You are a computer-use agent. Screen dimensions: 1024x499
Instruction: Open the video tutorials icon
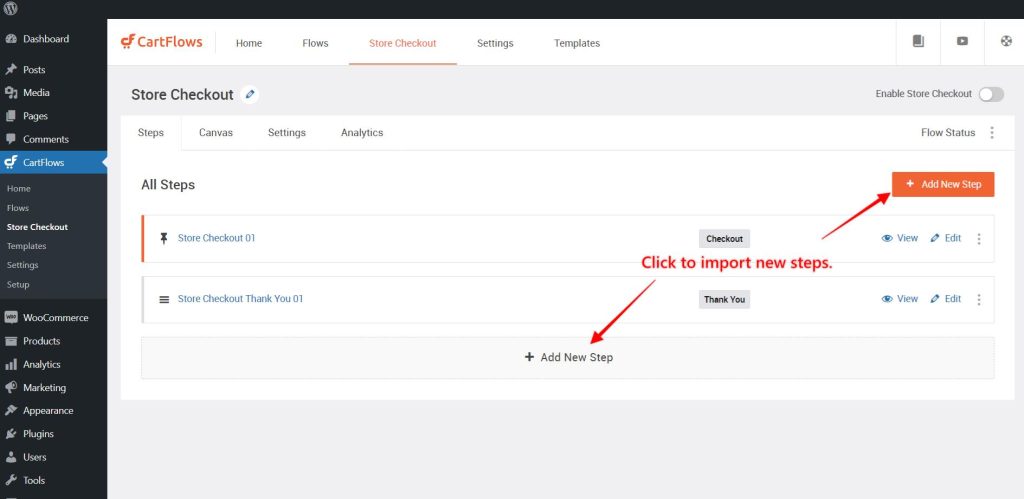tap(962, 41)
